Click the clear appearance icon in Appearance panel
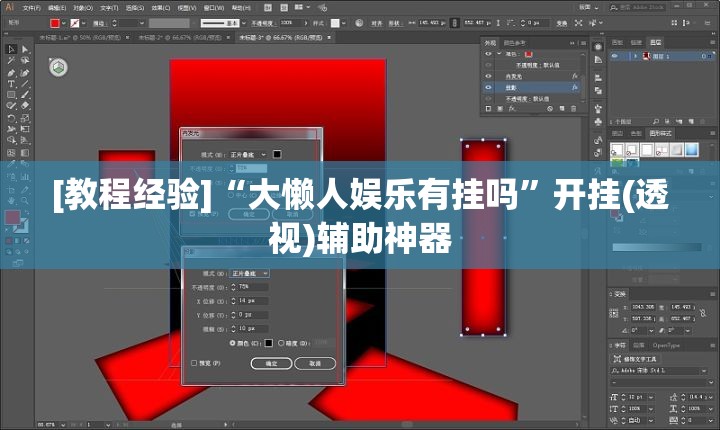The height and width of the screenshot is (430, 720). click(550, 109)
